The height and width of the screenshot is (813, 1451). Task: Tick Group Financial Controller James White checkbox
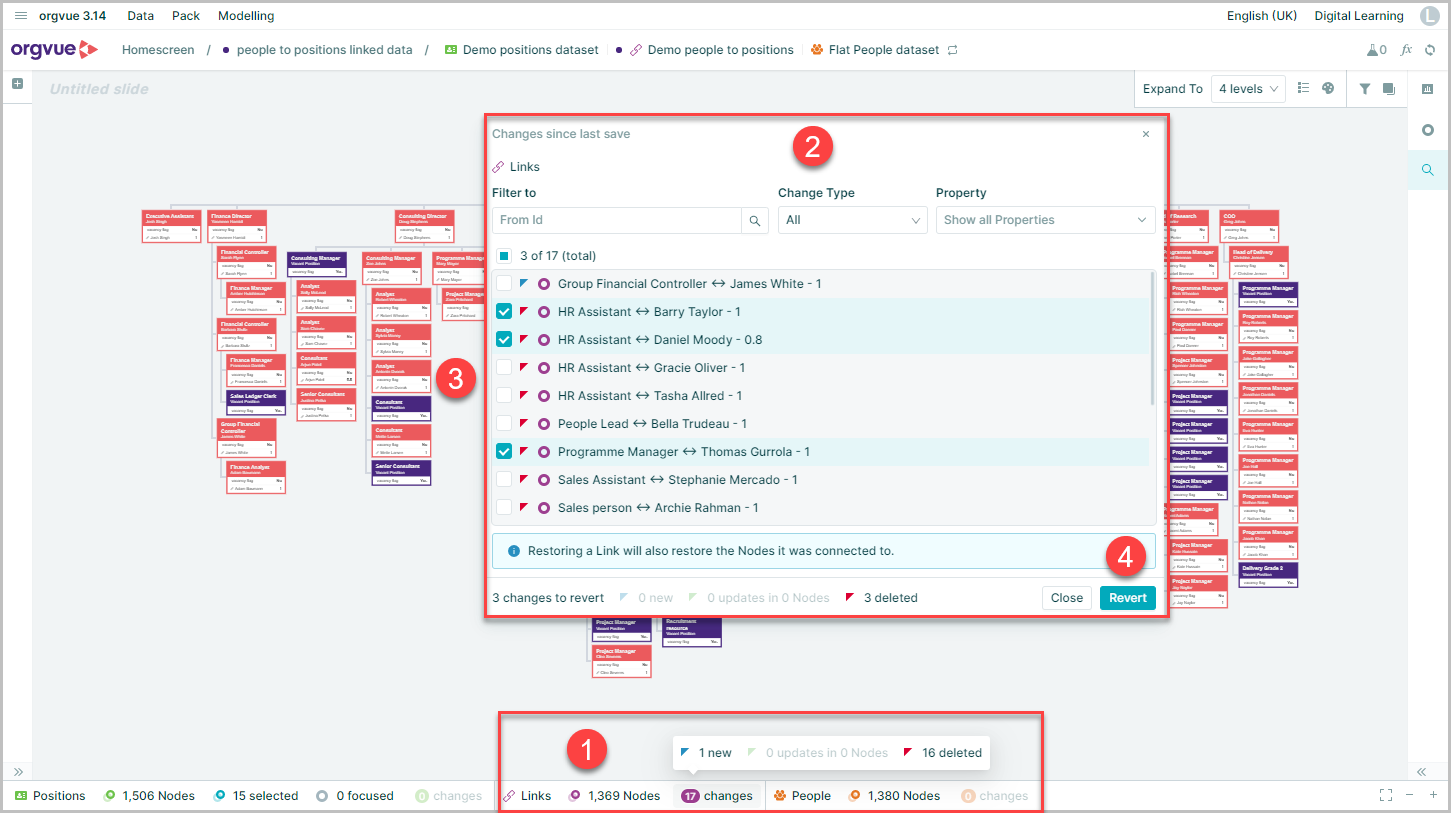[504, 284]
